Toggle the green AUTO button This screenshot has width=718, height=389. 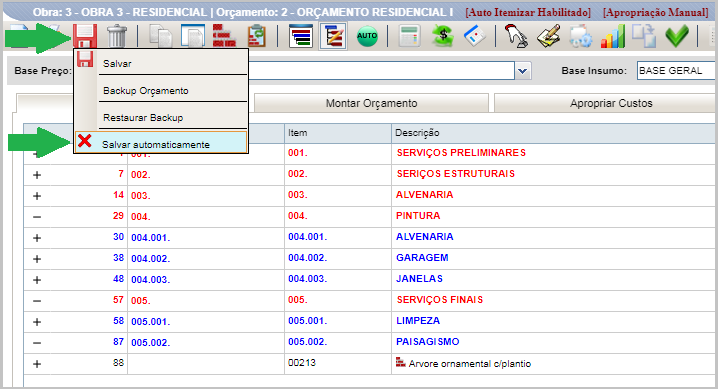click(367, 36)
